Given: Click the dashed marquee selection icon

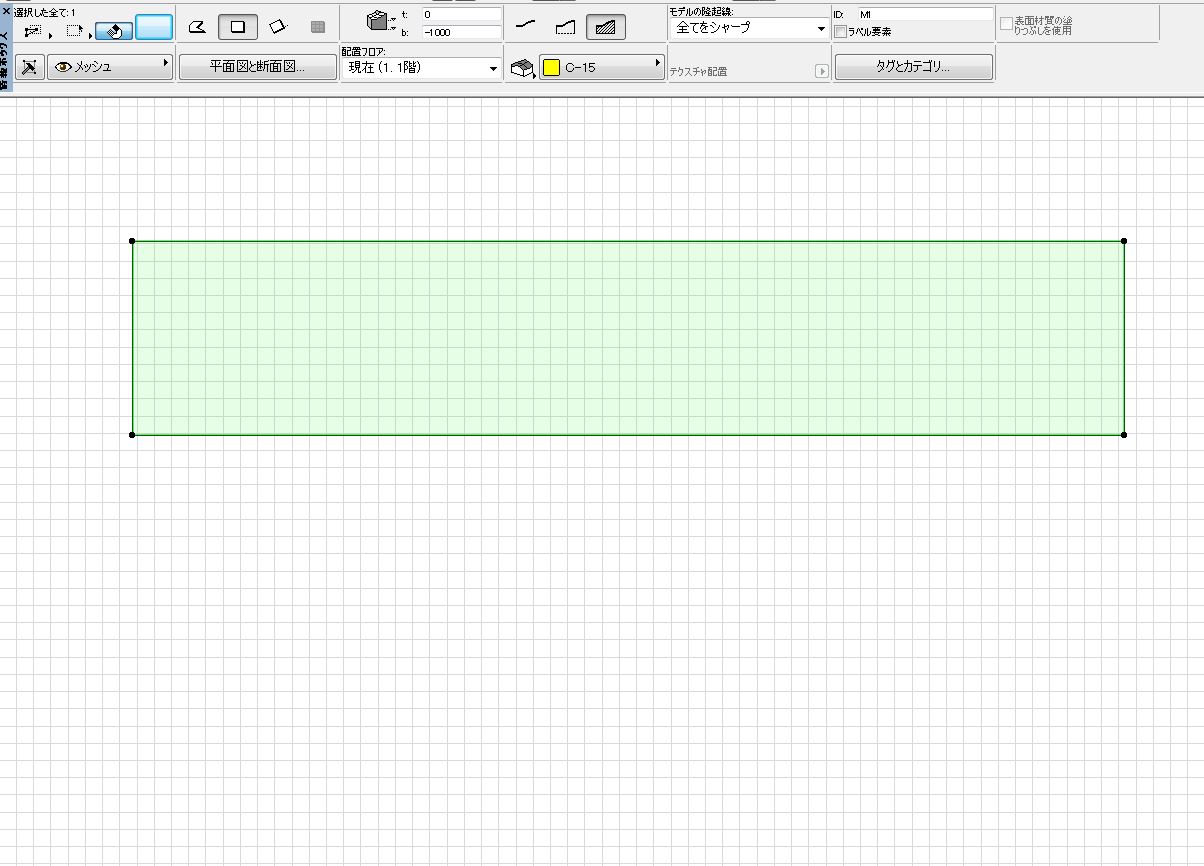Looking at the screenshot, I should click(x=75, y=30).
